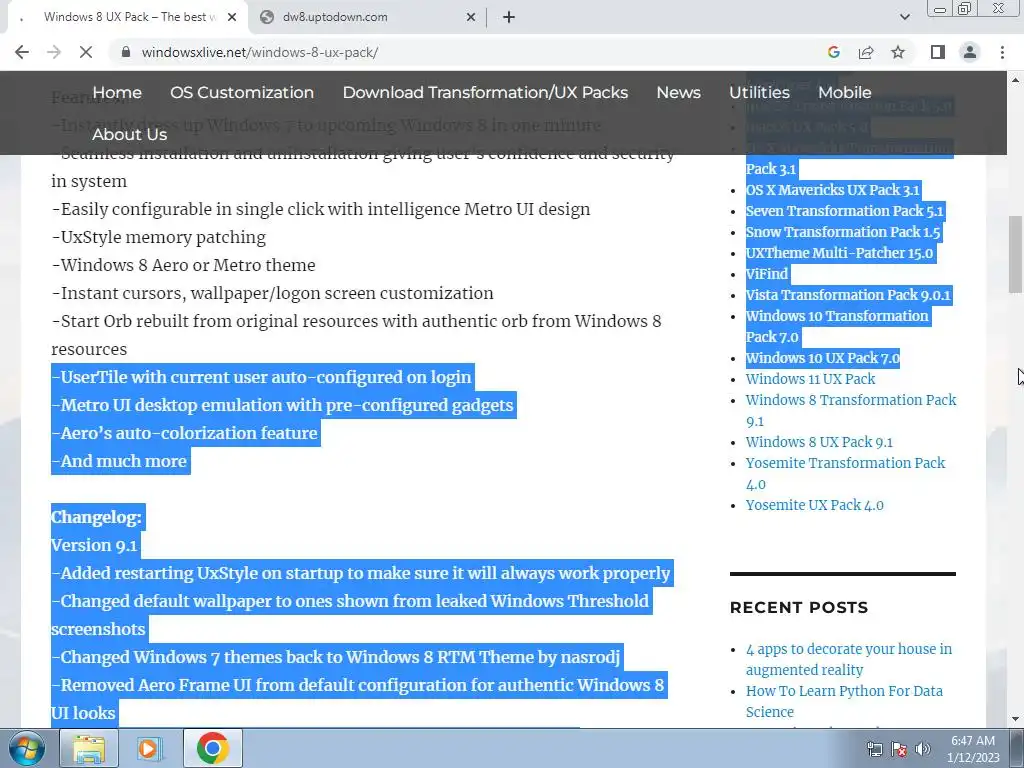Viewport: 1024px width, 768px height.
Task: Open Windows Explorer from taskbar
Action: coord(89,748)
